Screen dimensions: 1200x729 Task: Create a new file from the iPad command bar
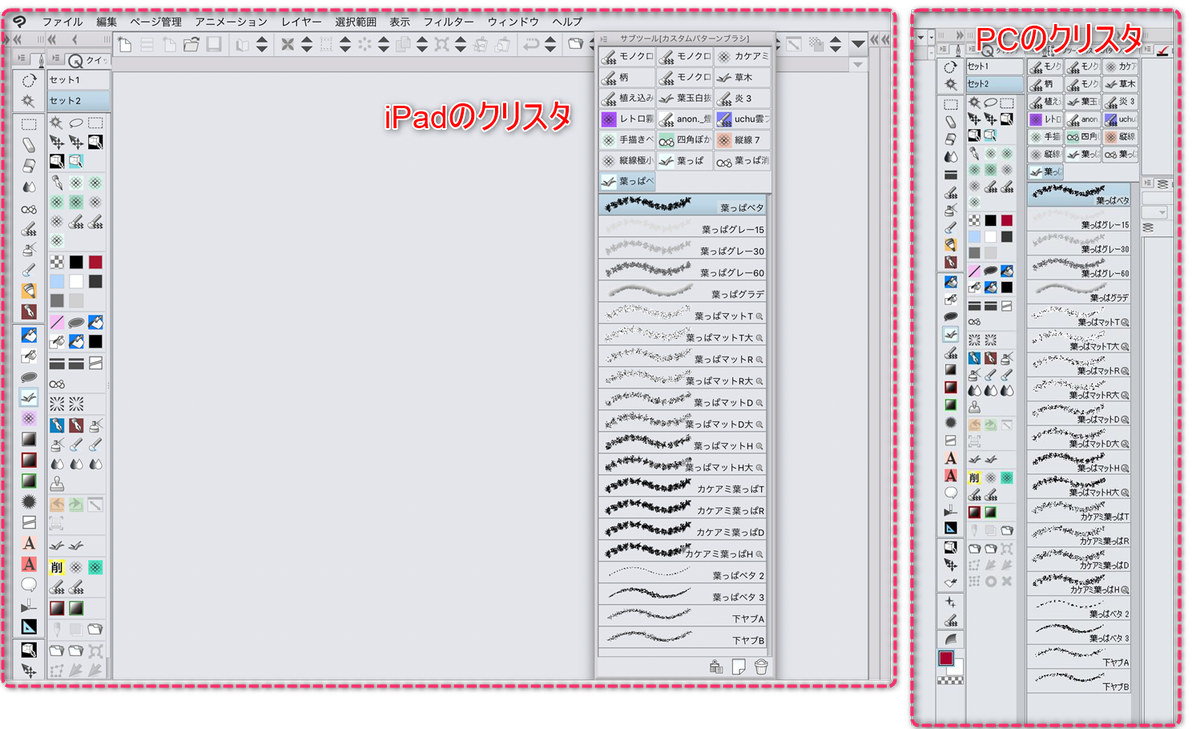(126, 44)
